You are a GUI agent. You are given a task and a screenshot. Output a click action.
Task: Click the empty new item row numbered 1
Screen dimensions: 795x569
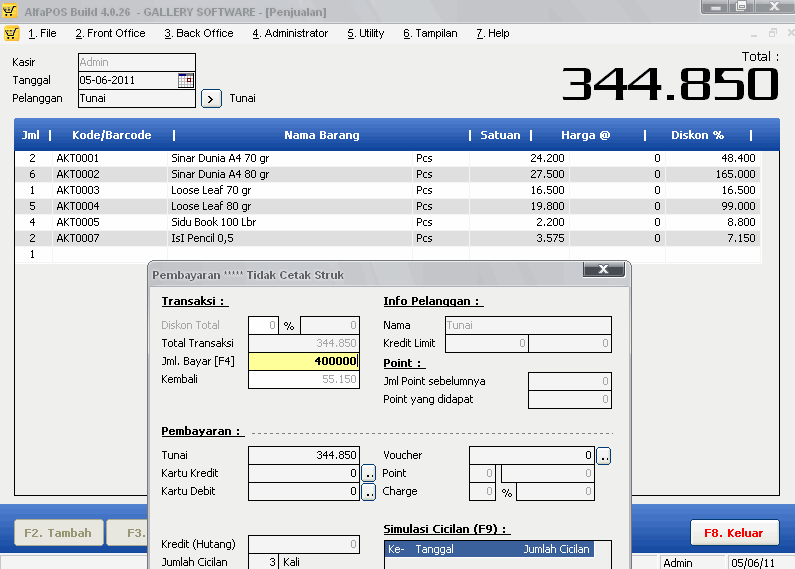388,254
